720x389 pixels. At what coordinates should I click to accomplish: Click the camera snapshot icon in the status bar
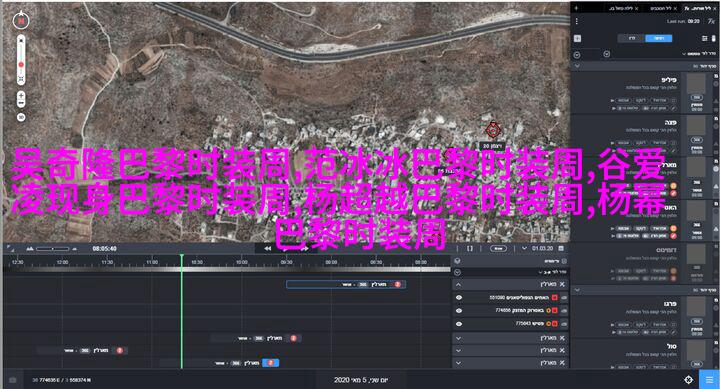(x=13, y=380)
